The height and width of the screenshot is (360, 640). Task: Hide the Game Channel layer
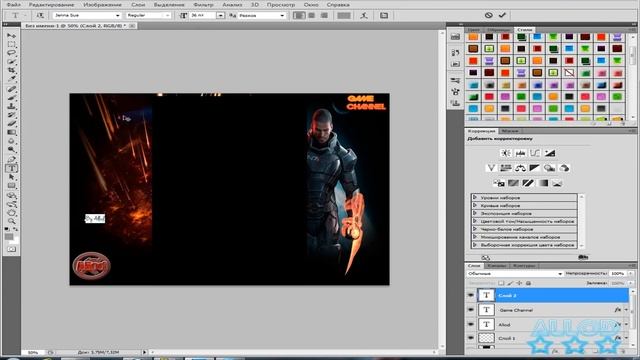471,310
